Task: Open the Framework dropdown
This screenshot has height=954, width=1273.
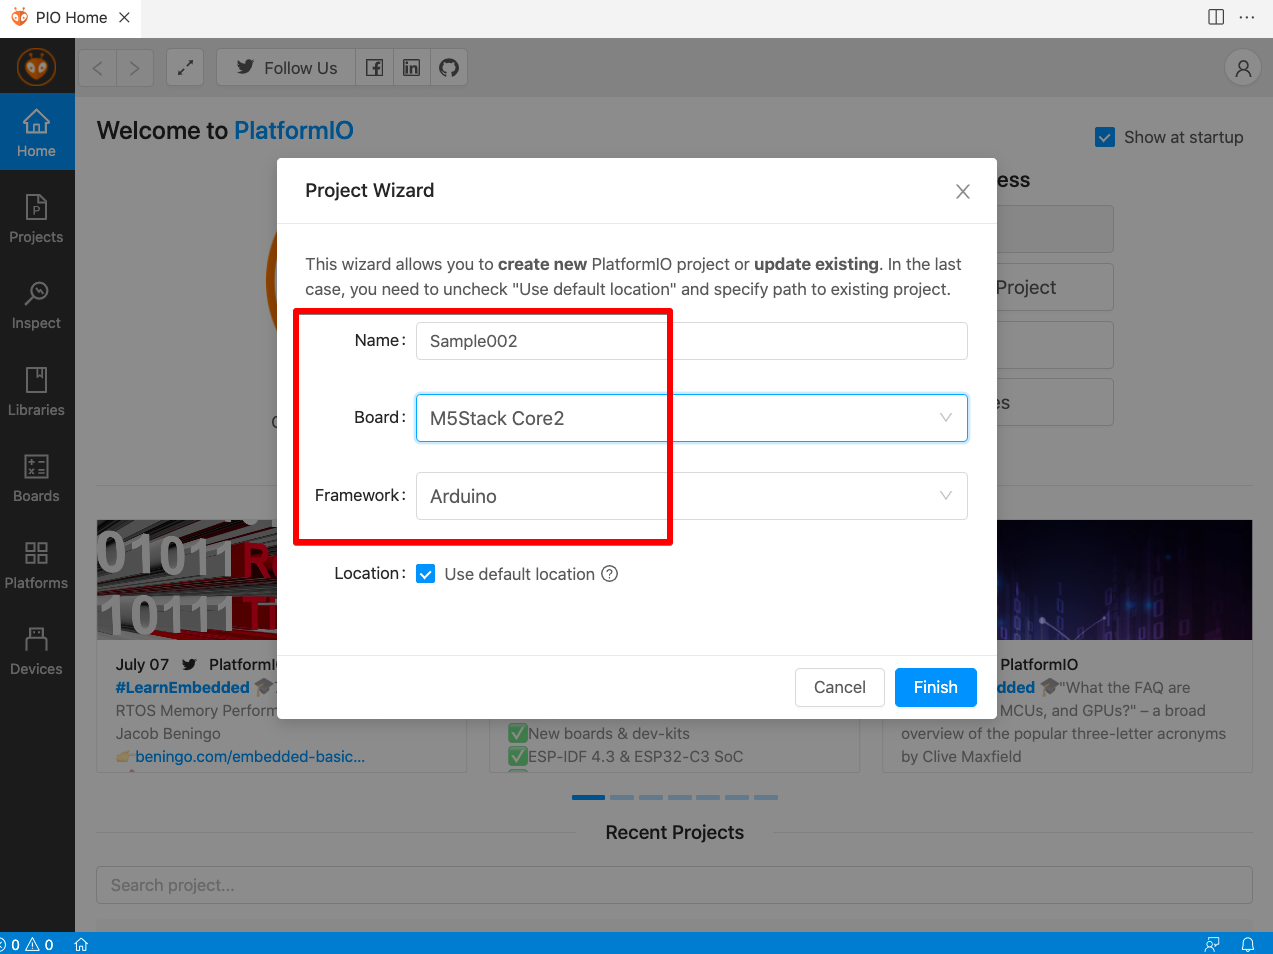Action: click(944, 496)
